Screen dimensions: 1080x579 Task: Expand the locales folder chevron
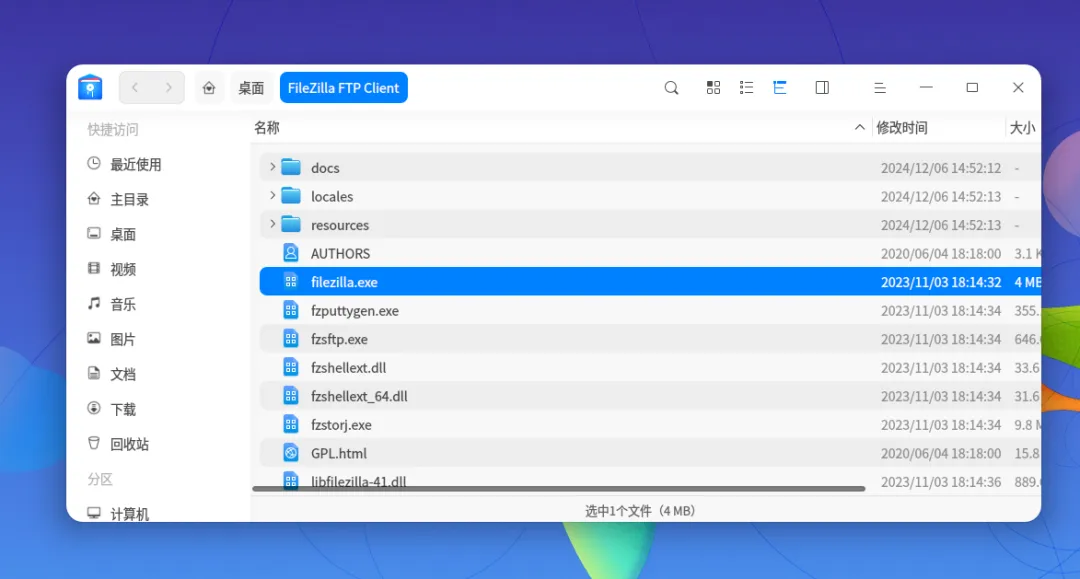272,196
